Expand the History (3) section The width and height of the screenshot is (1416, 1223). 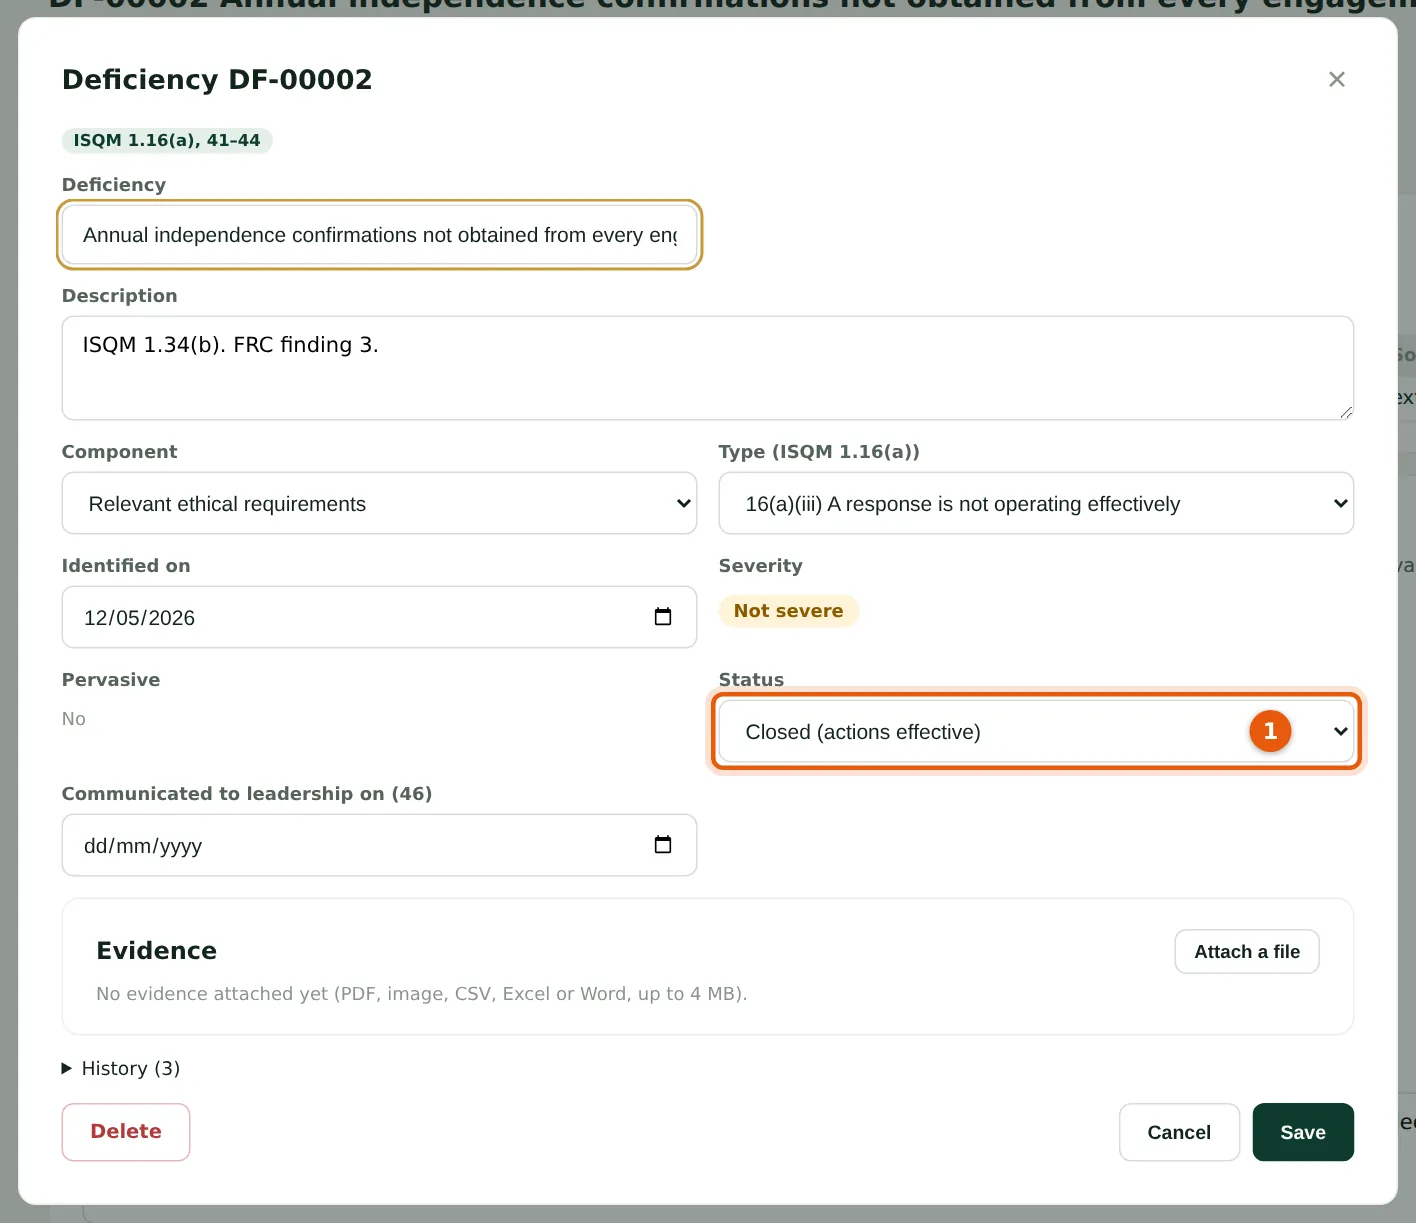click(x=121, y=1068)
